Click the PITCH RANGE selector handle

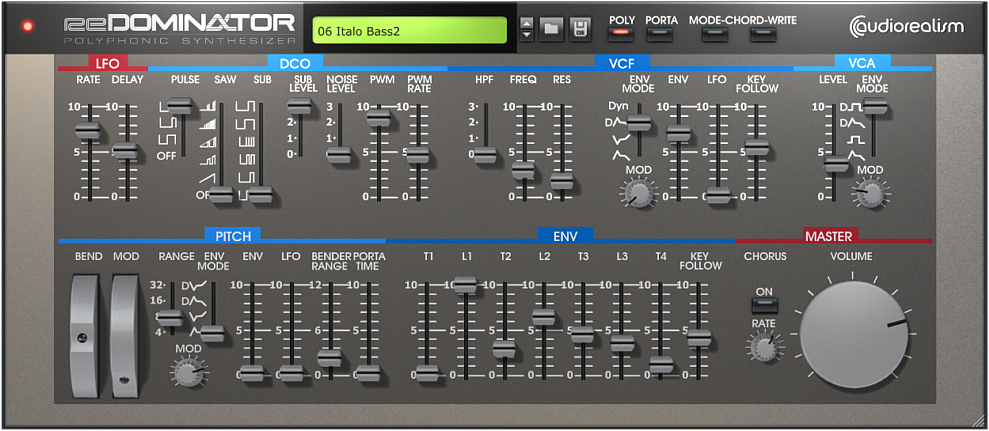pyautogui.click(x=170, y=318)
